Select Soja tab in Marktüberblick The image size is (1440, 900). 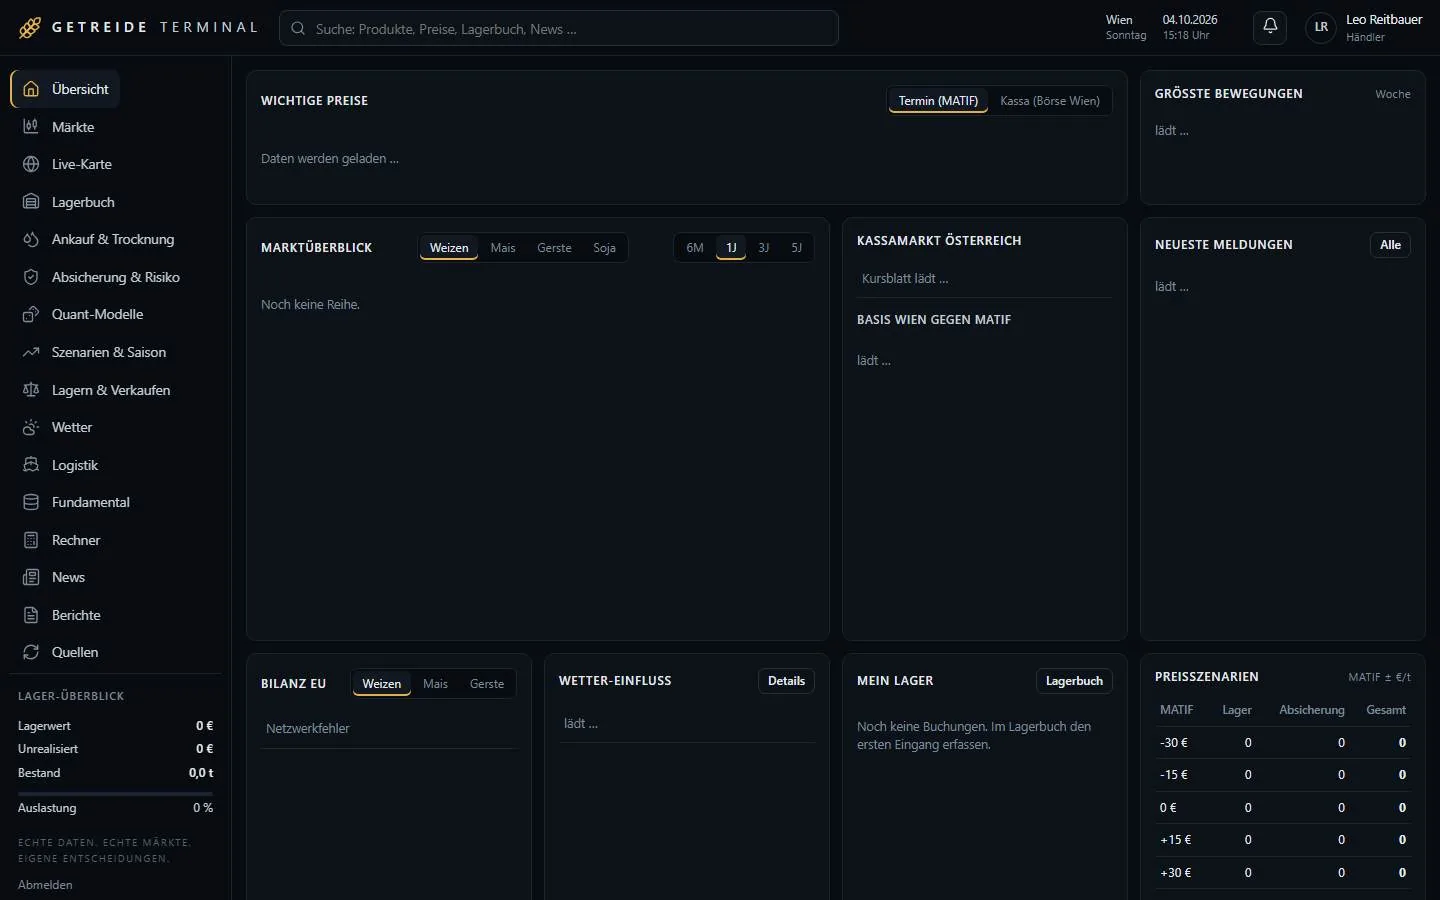pos(604,248)
